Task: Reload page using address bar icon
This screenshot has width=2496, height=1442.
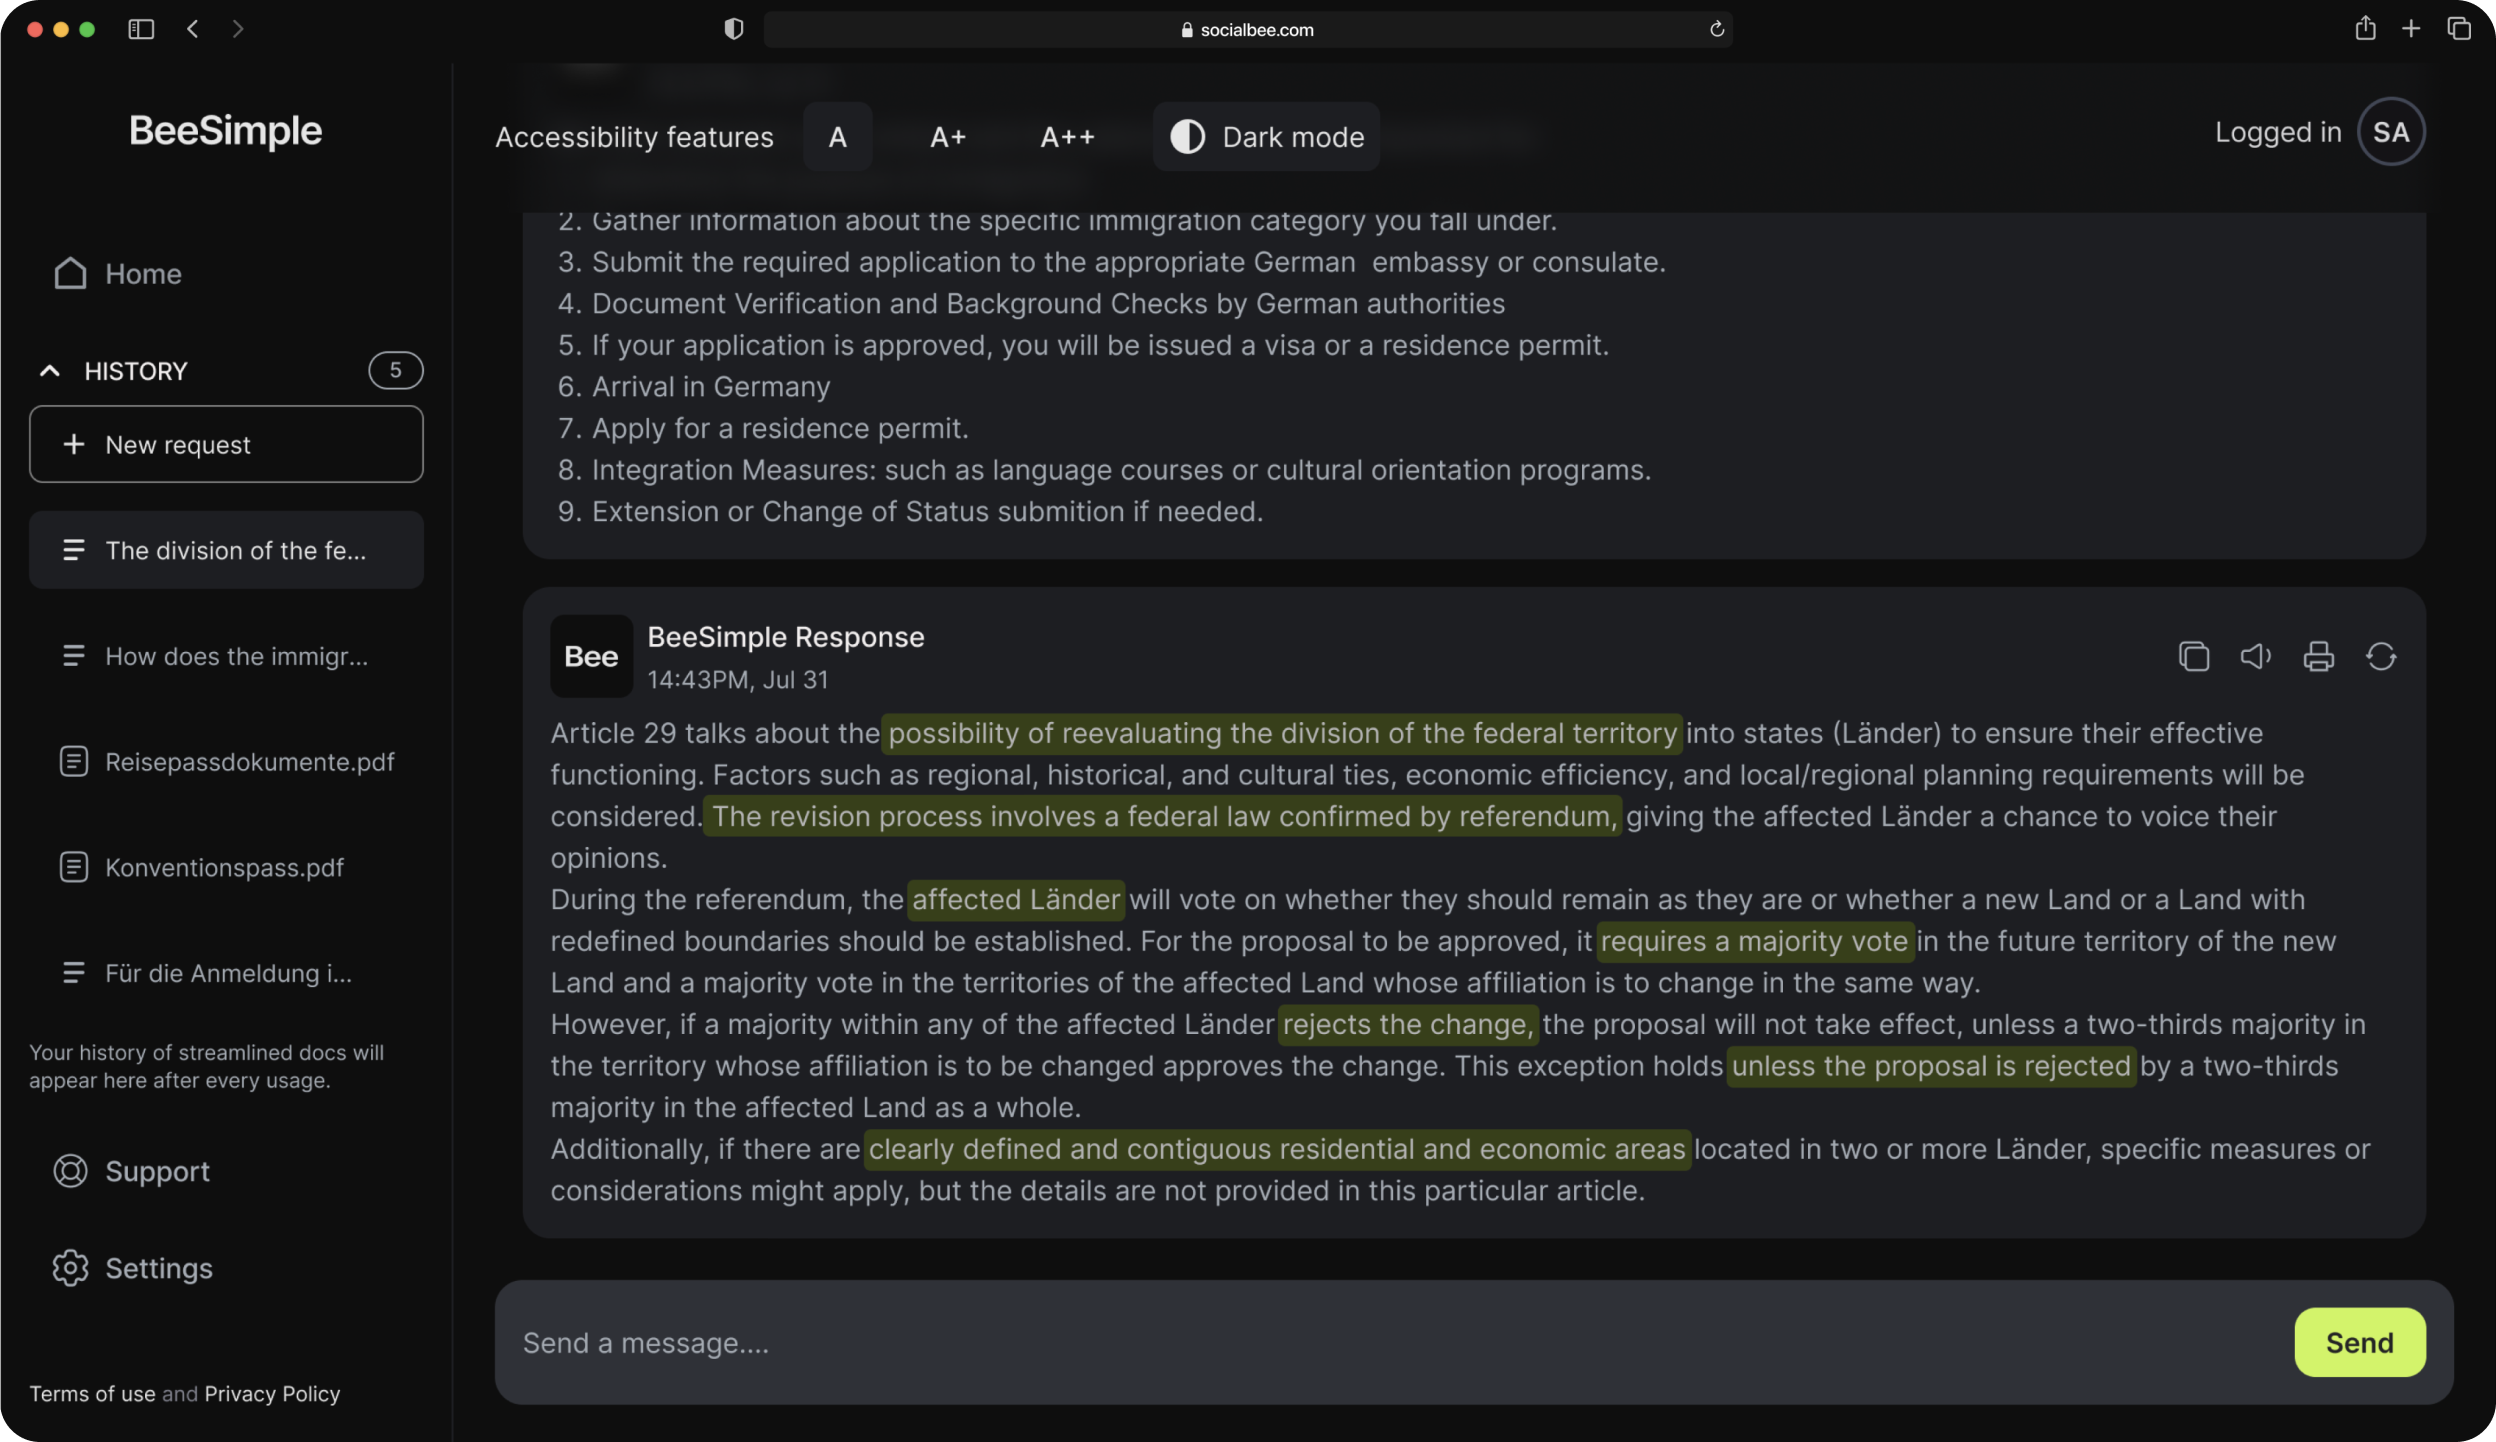Action: [x=1716, y=29]
